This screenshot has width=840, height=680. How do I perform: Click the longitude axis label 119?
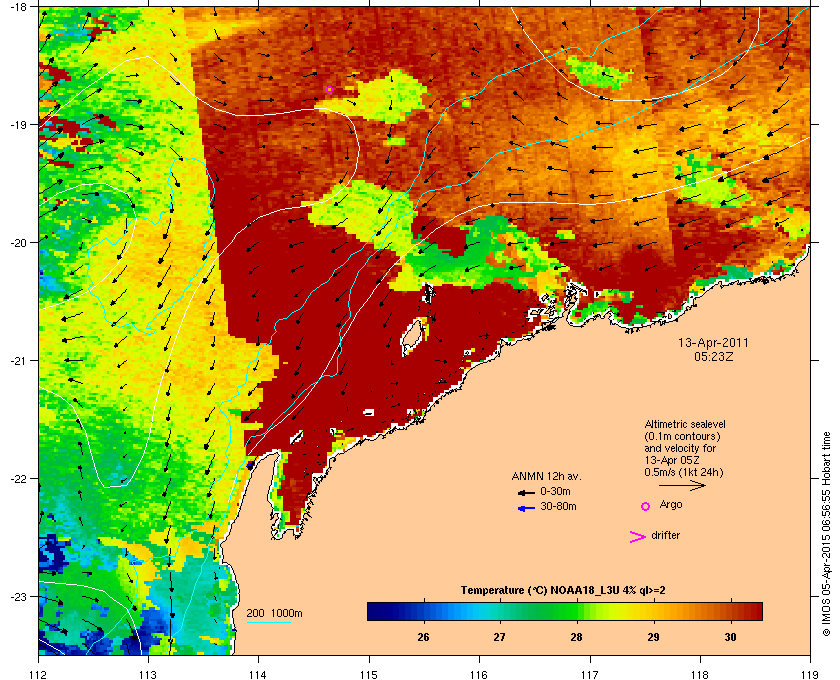810,674
